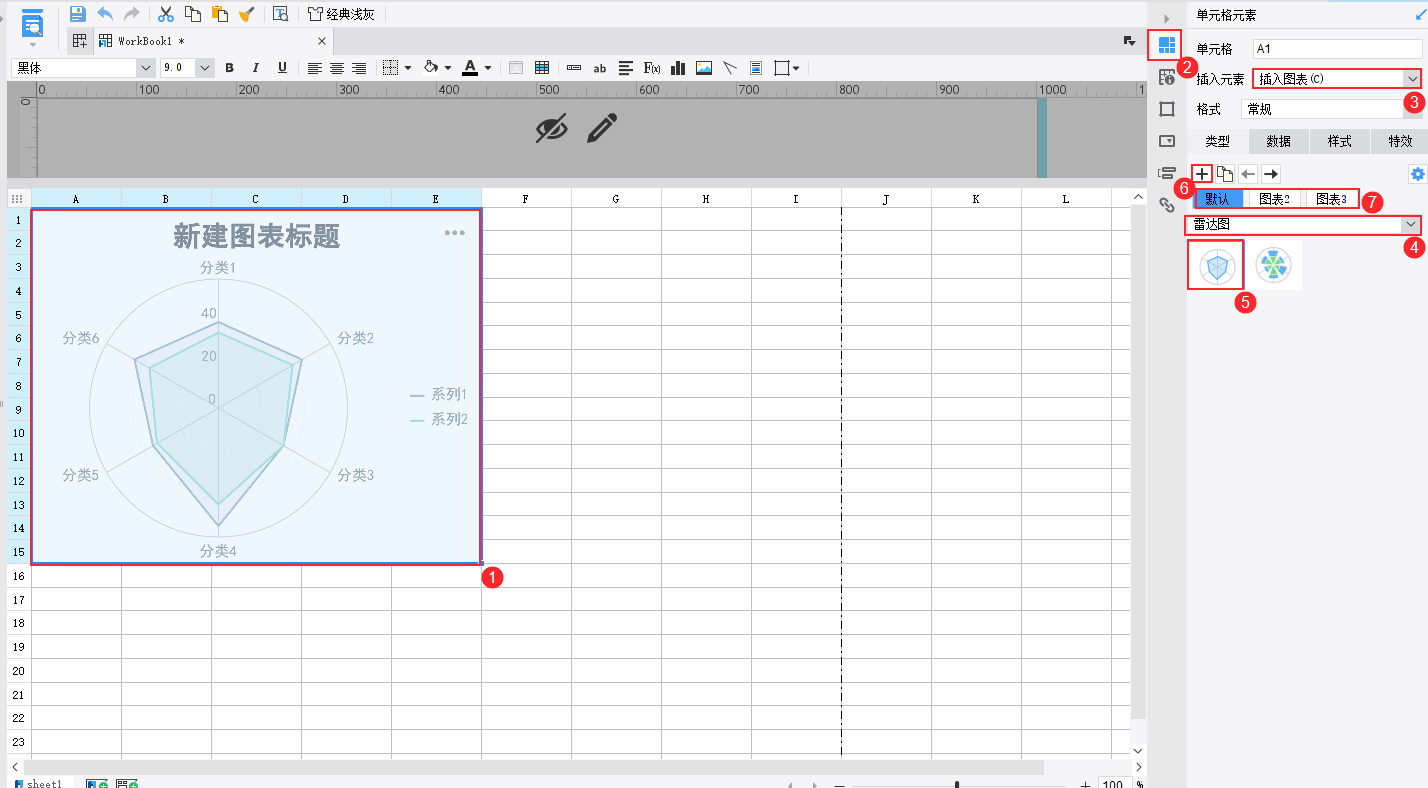Switch to the 类型 tab

coord(1218,141)
